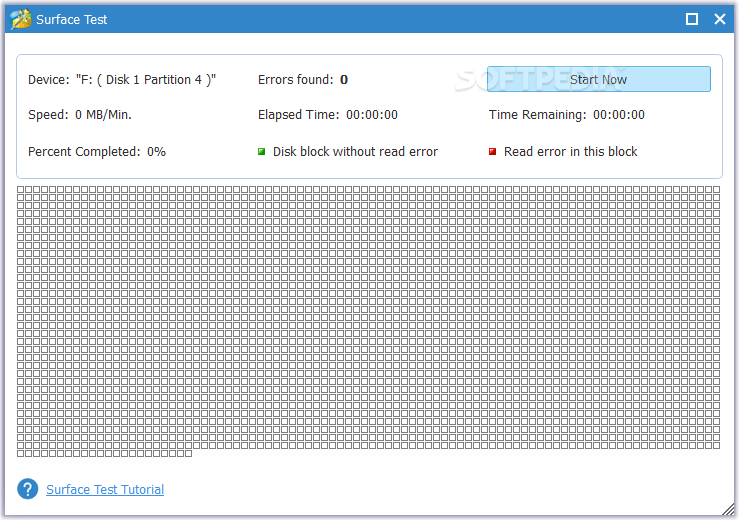This screenshot has height=520, width=739.
Task: Click the Time Remaining: 00:00:00 readout
Action: click(x=567, y=115)
